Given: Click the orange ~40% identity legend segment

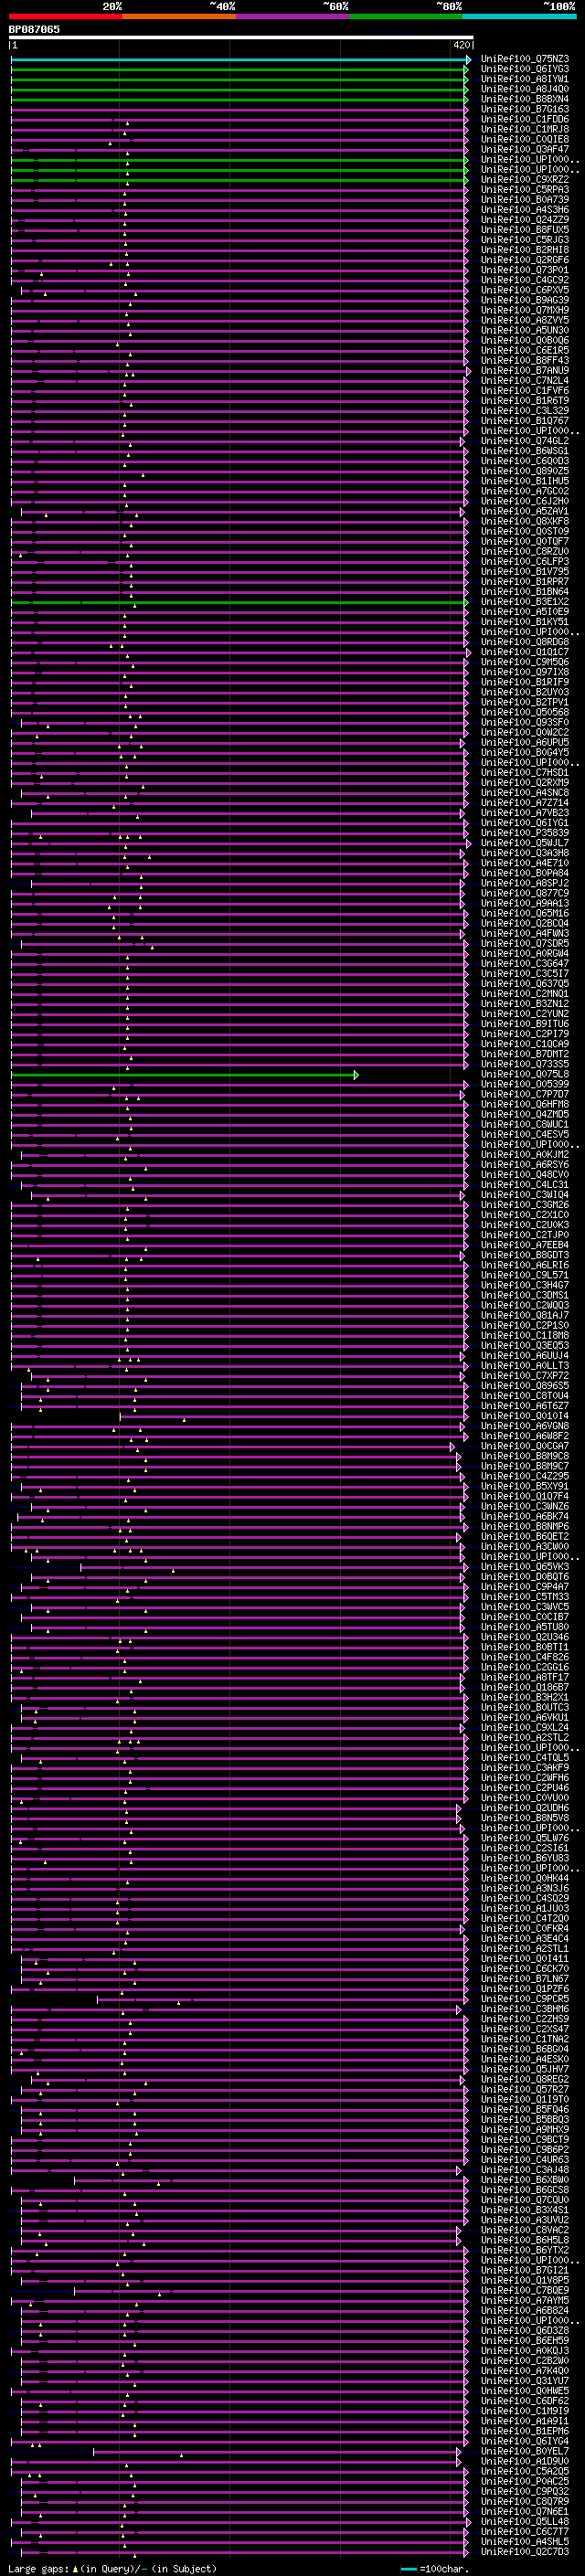Looking at the screenshot, I should click(x=179, y=16).
